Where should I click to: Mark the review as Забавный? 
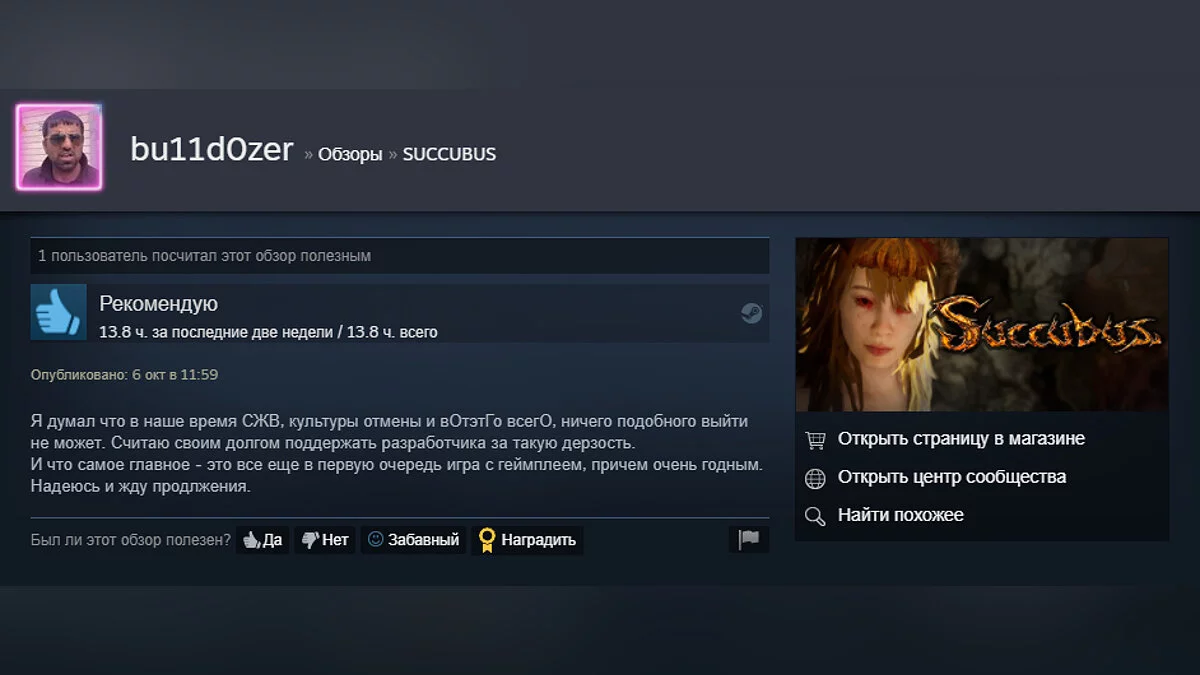tap(414, 540)
